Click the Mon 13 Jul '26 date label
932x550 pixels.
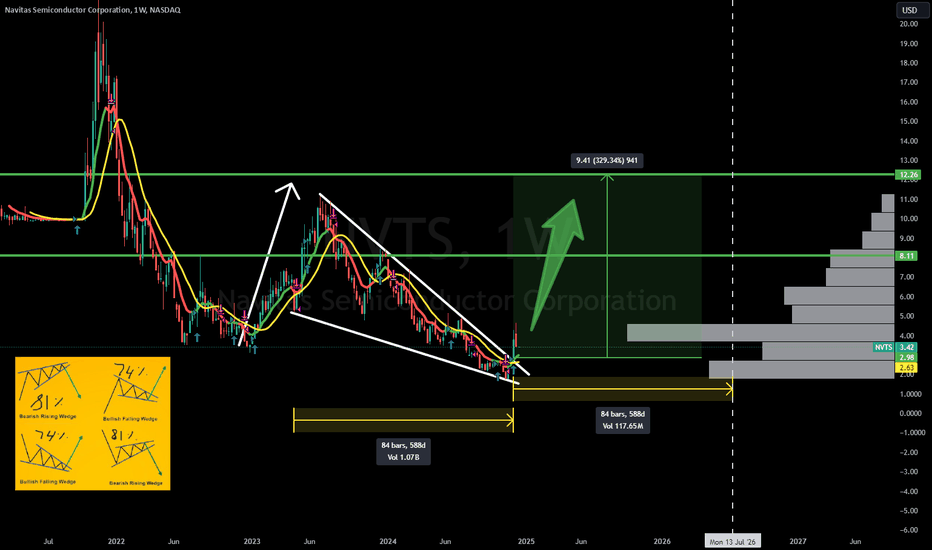click(732, 542)
